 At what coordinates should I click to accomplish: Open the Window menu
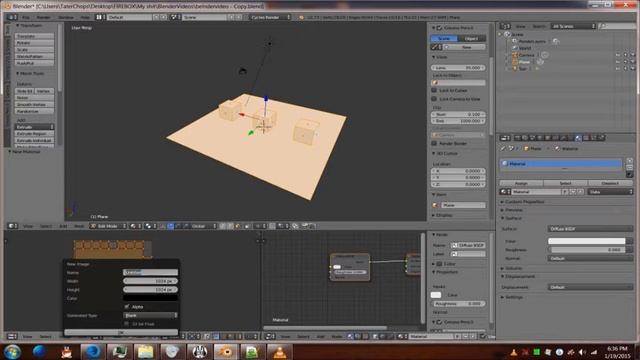coord(66,18)
